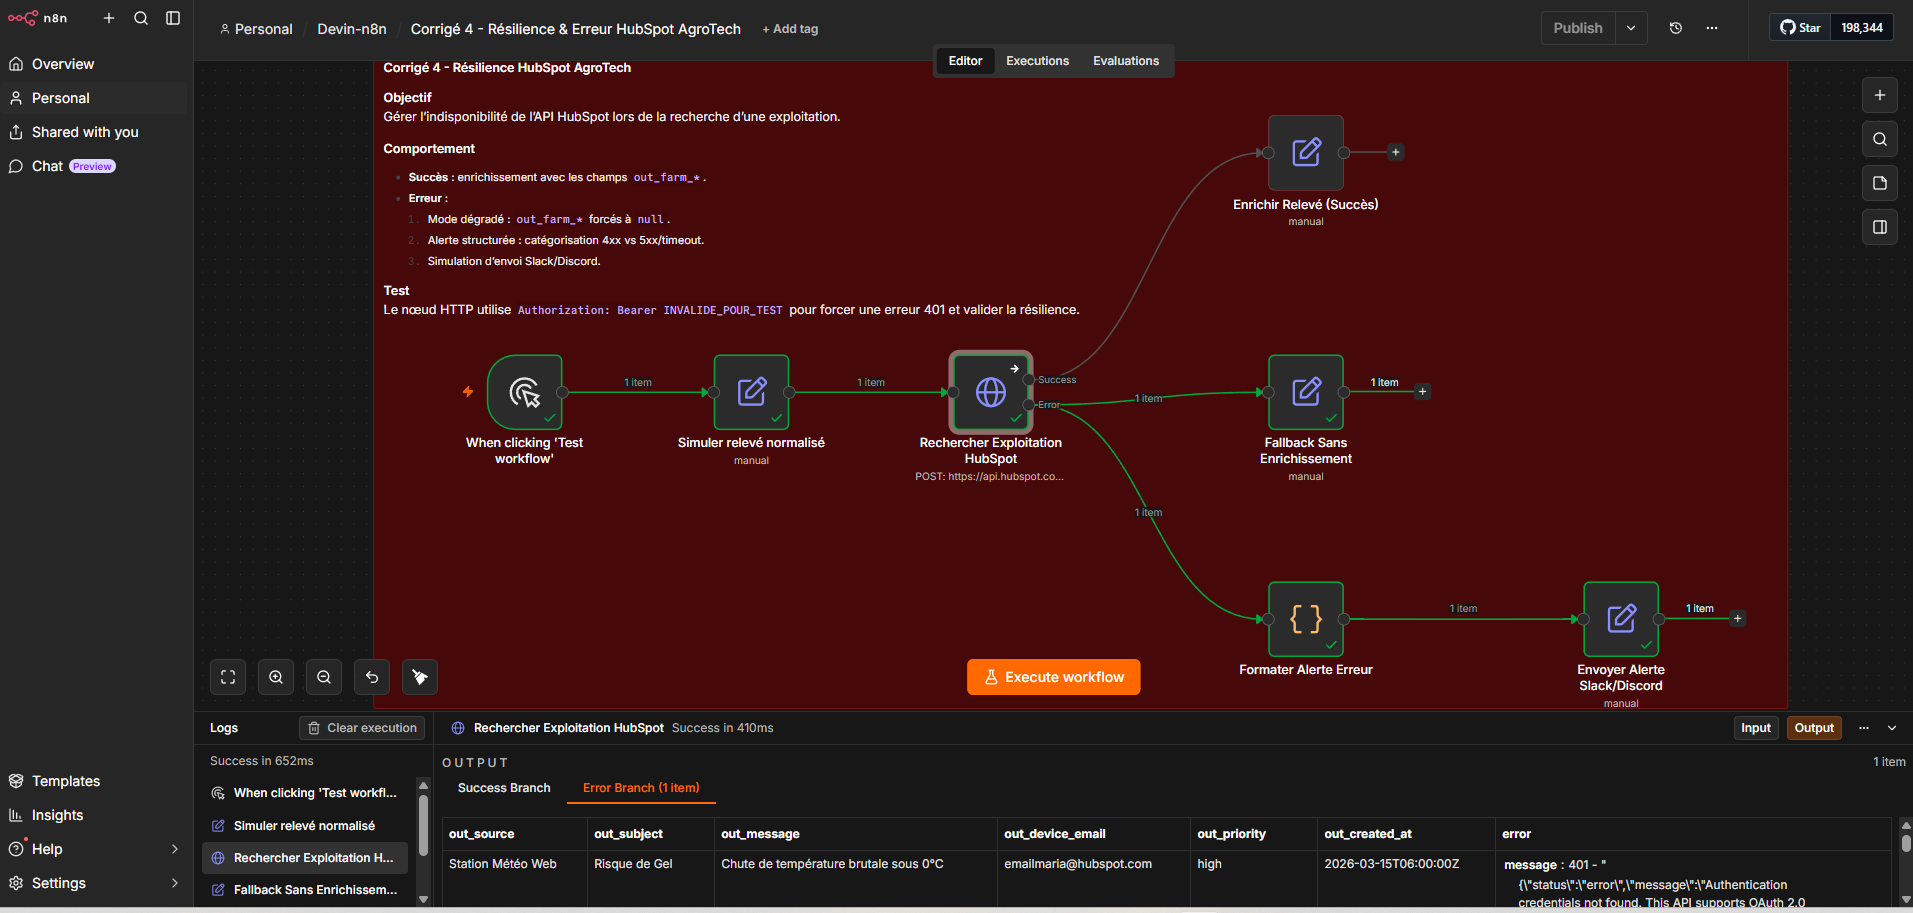Click the Execute workflow button

pyautogui.click(x=1054, y=677)
